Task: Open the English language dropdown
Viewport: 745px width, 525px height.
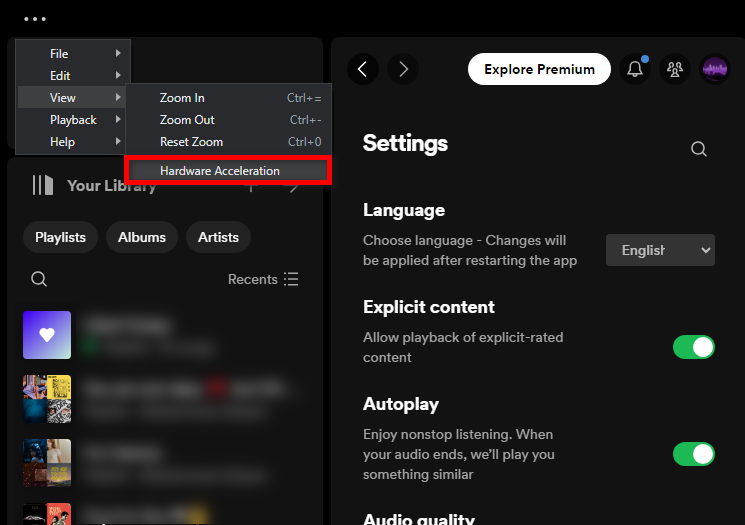Action: 660,250
